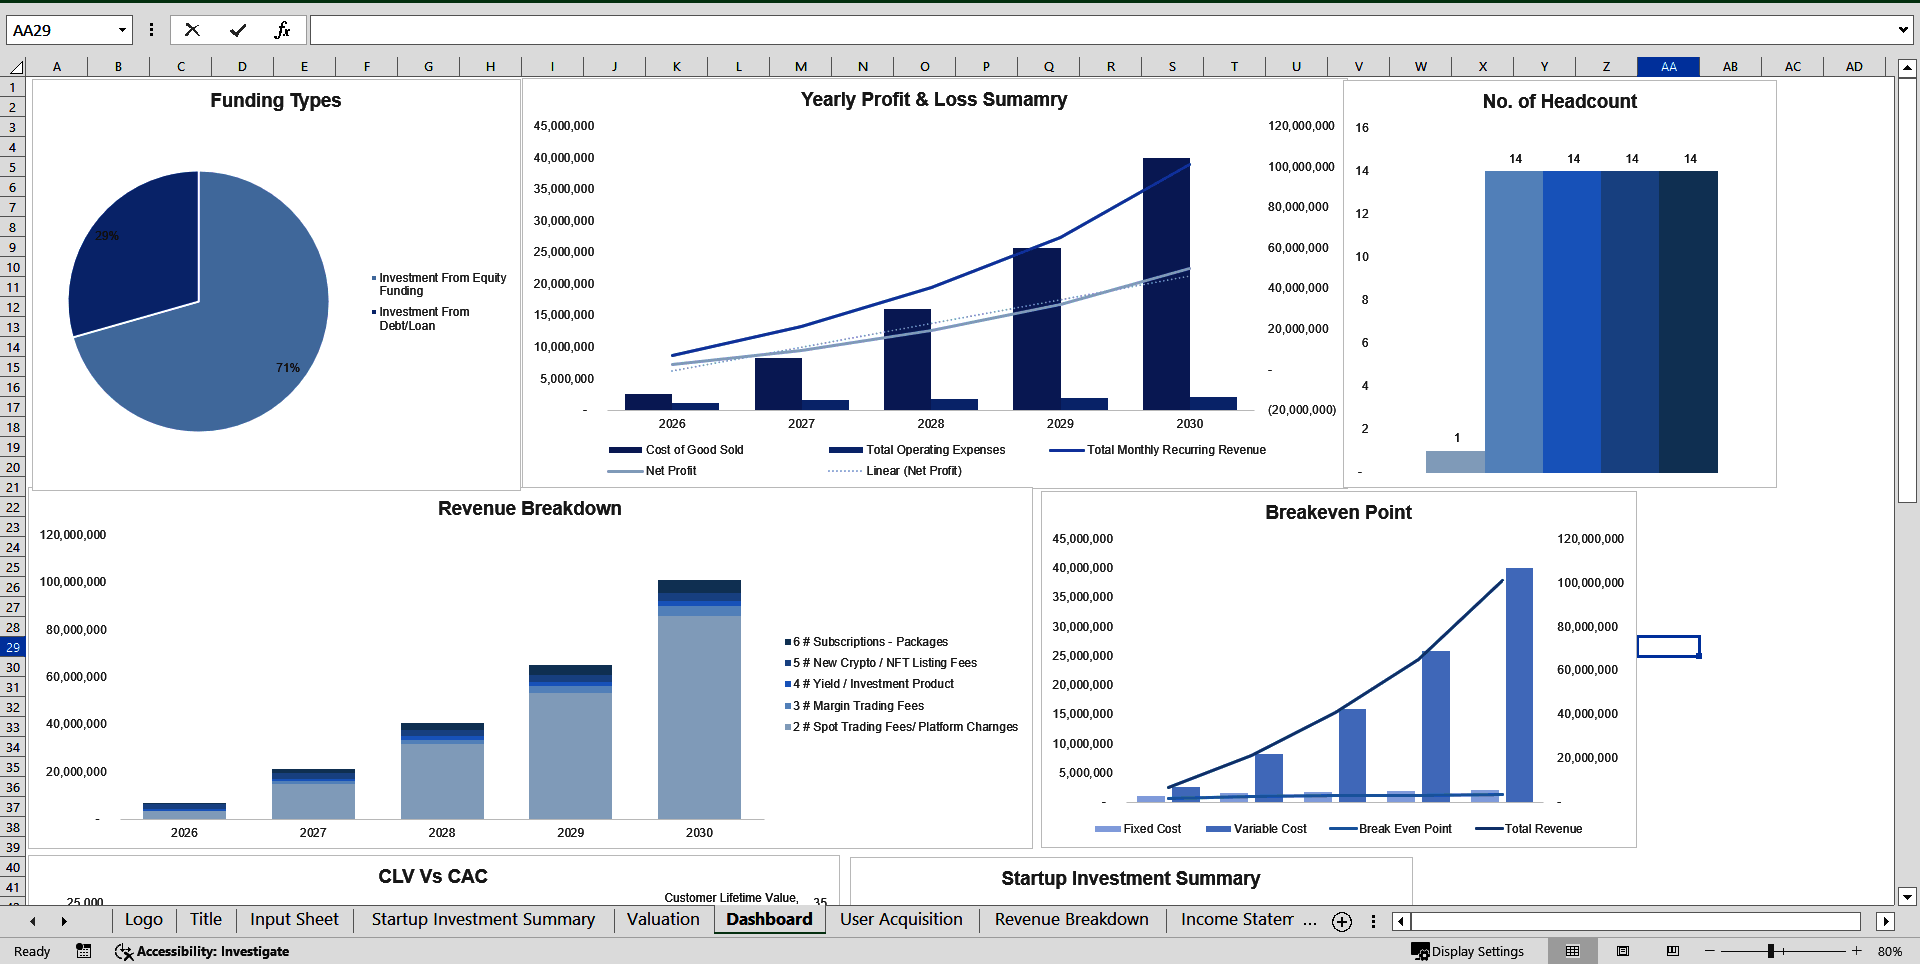
Task: Select the CLV Vs CAC chart title
Action: coord(432,876)
